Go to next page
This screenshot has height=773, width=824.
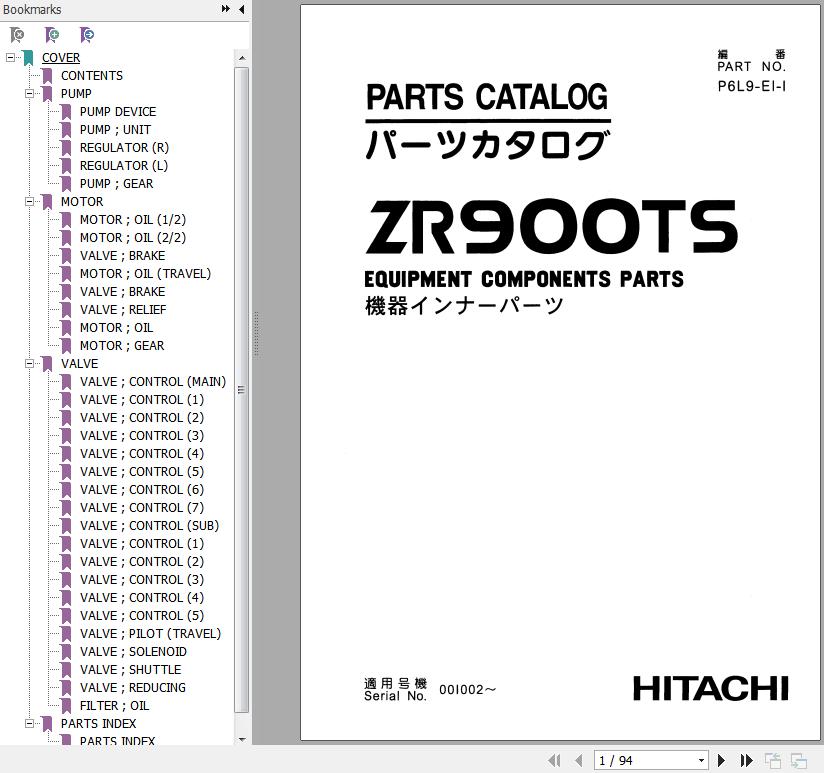point(722,760)
